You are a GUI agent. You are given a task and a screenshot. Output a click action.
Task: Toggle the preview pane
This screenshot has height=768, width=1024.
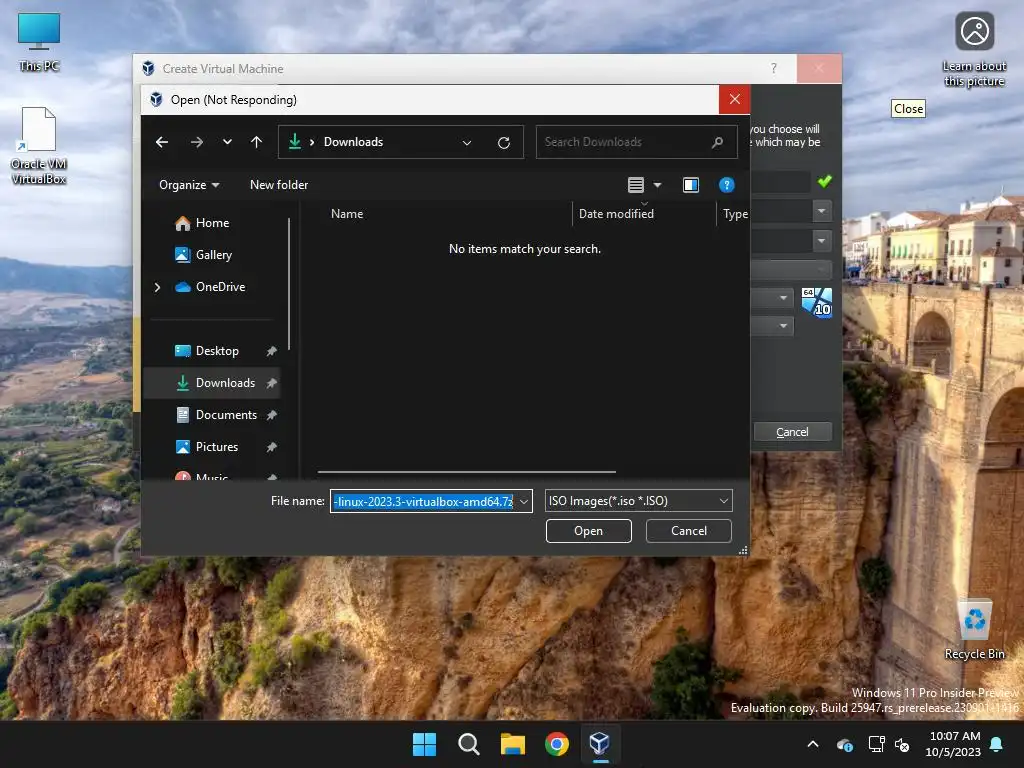click(691, 185)
